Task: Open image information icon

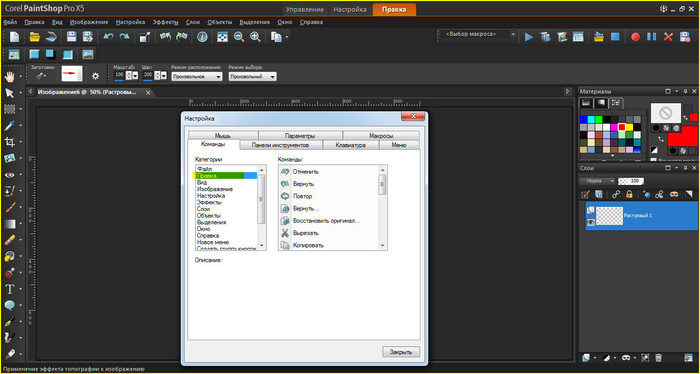Action: point(202,37)
